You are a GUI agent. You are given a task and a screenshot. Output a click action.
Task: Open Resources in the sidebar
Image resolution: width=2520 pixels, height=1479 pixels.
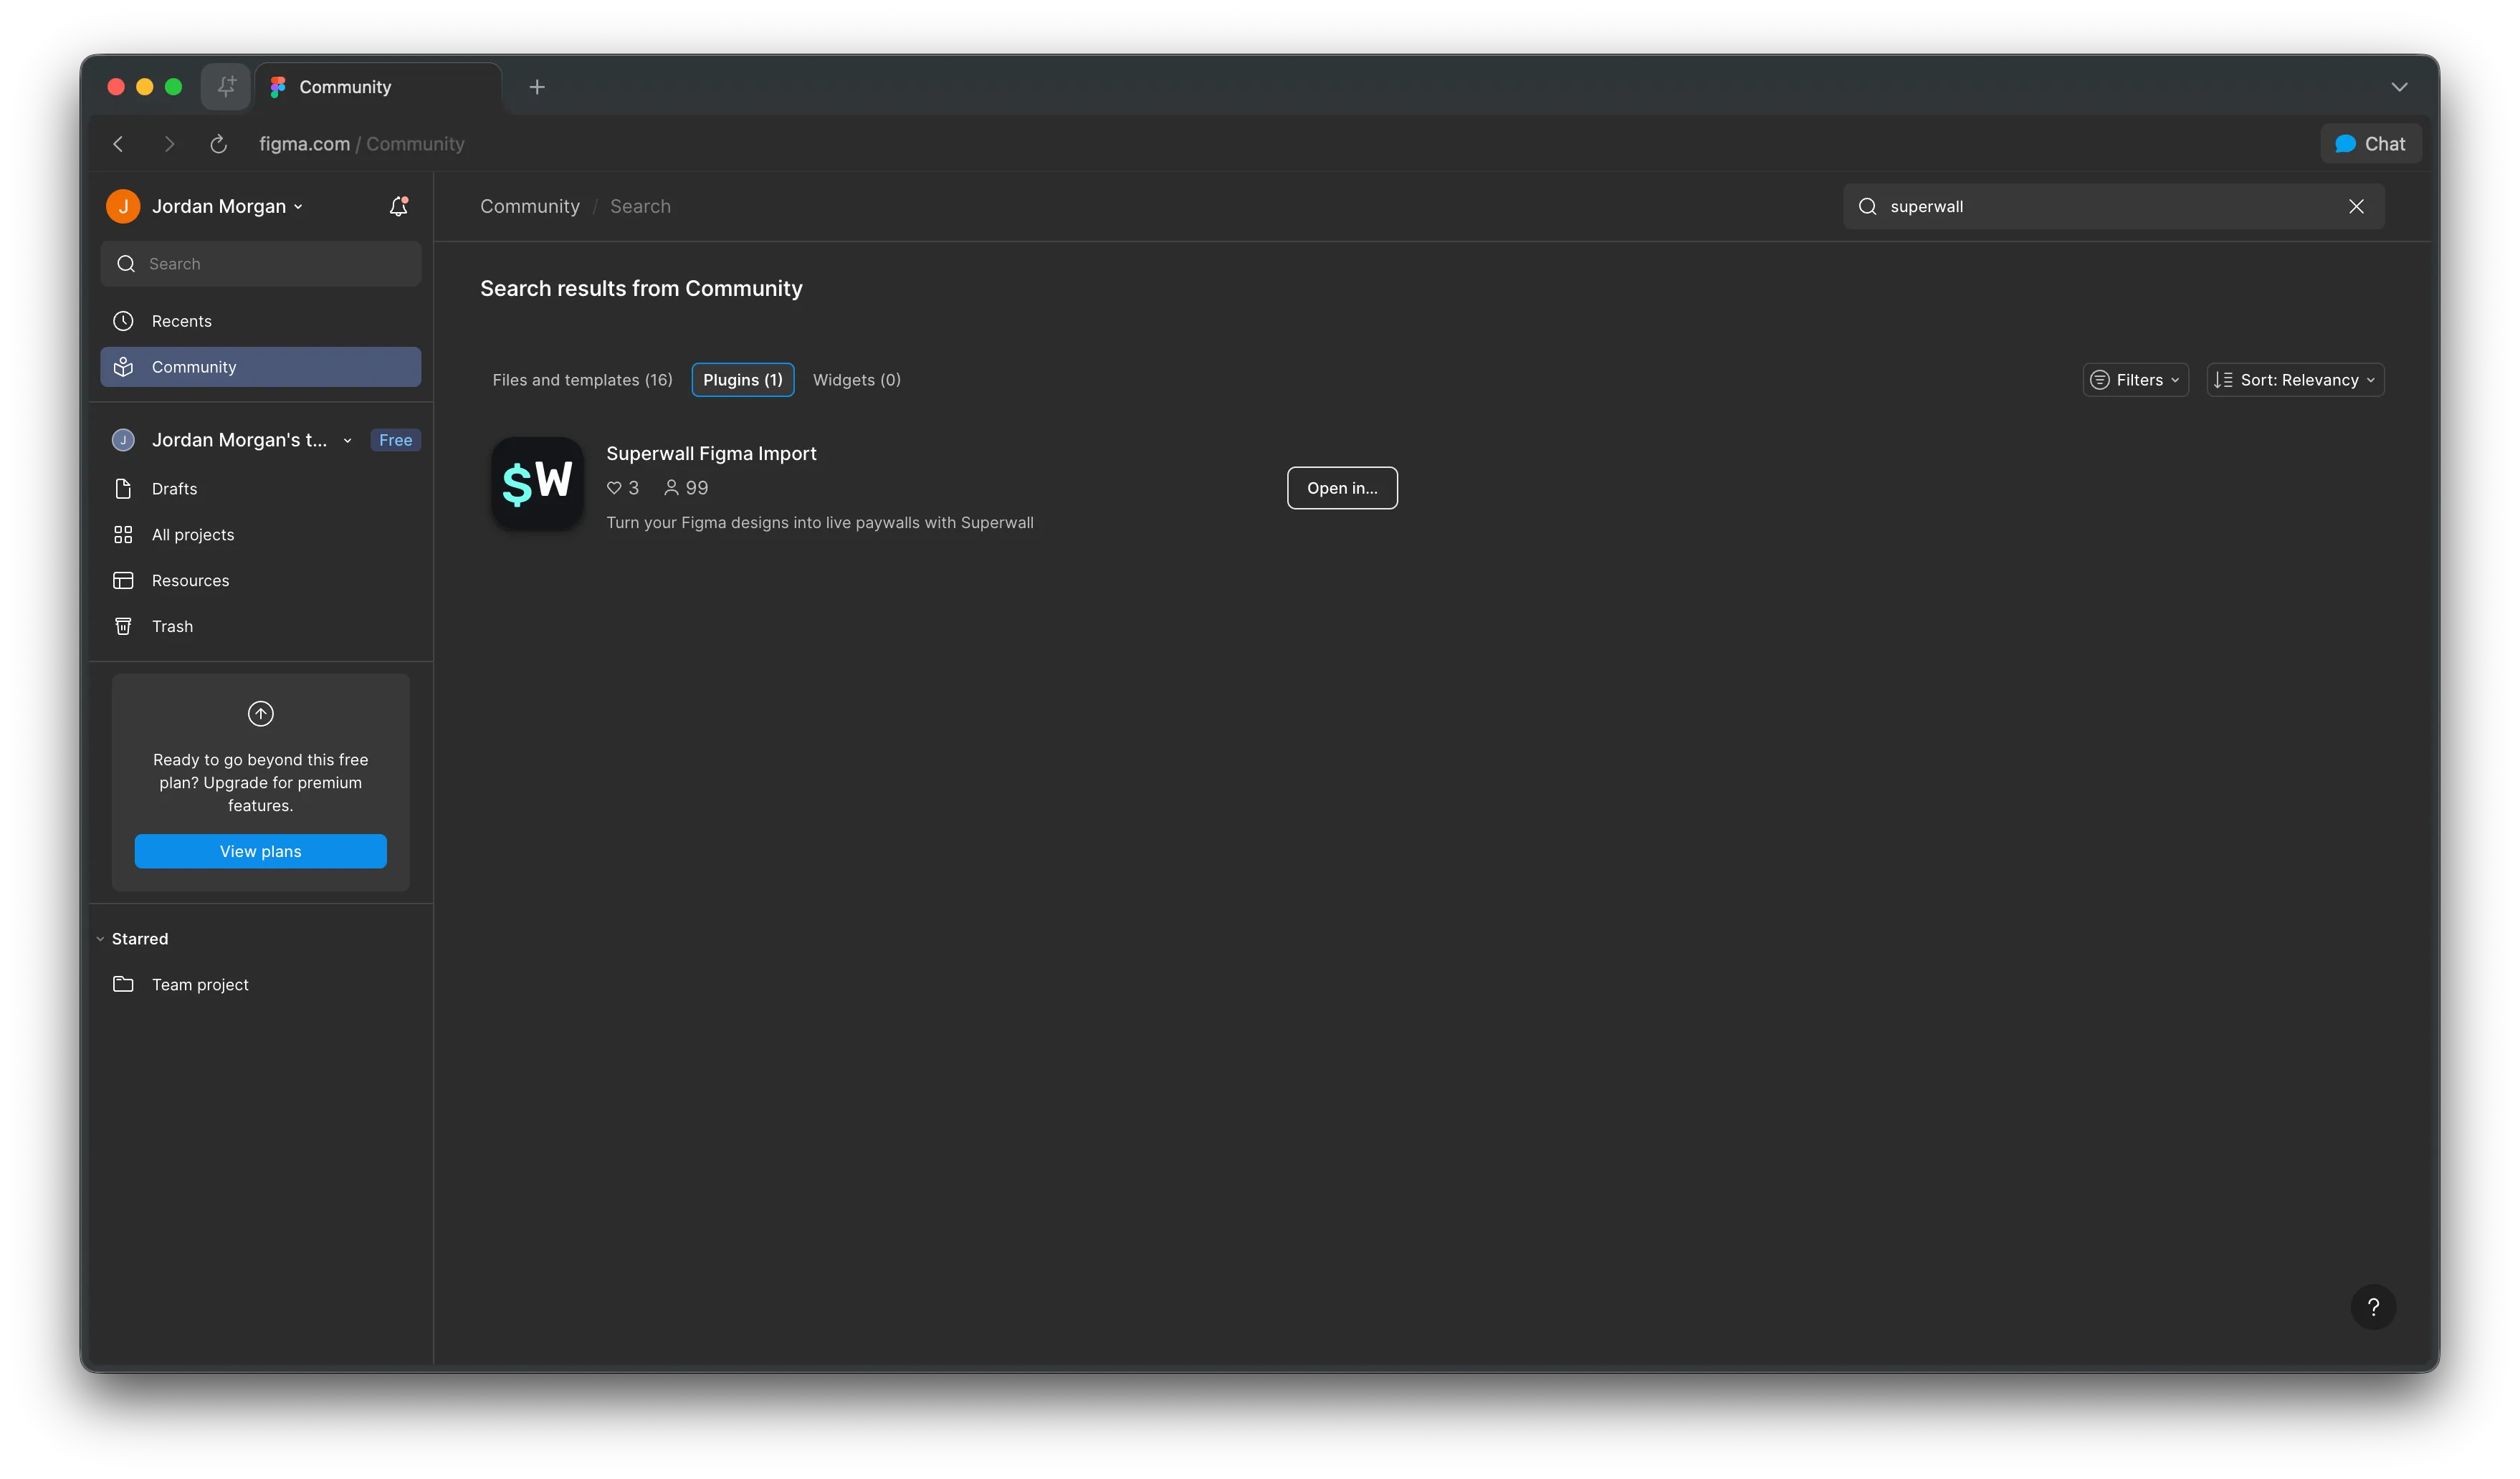[x=261, y=581]
